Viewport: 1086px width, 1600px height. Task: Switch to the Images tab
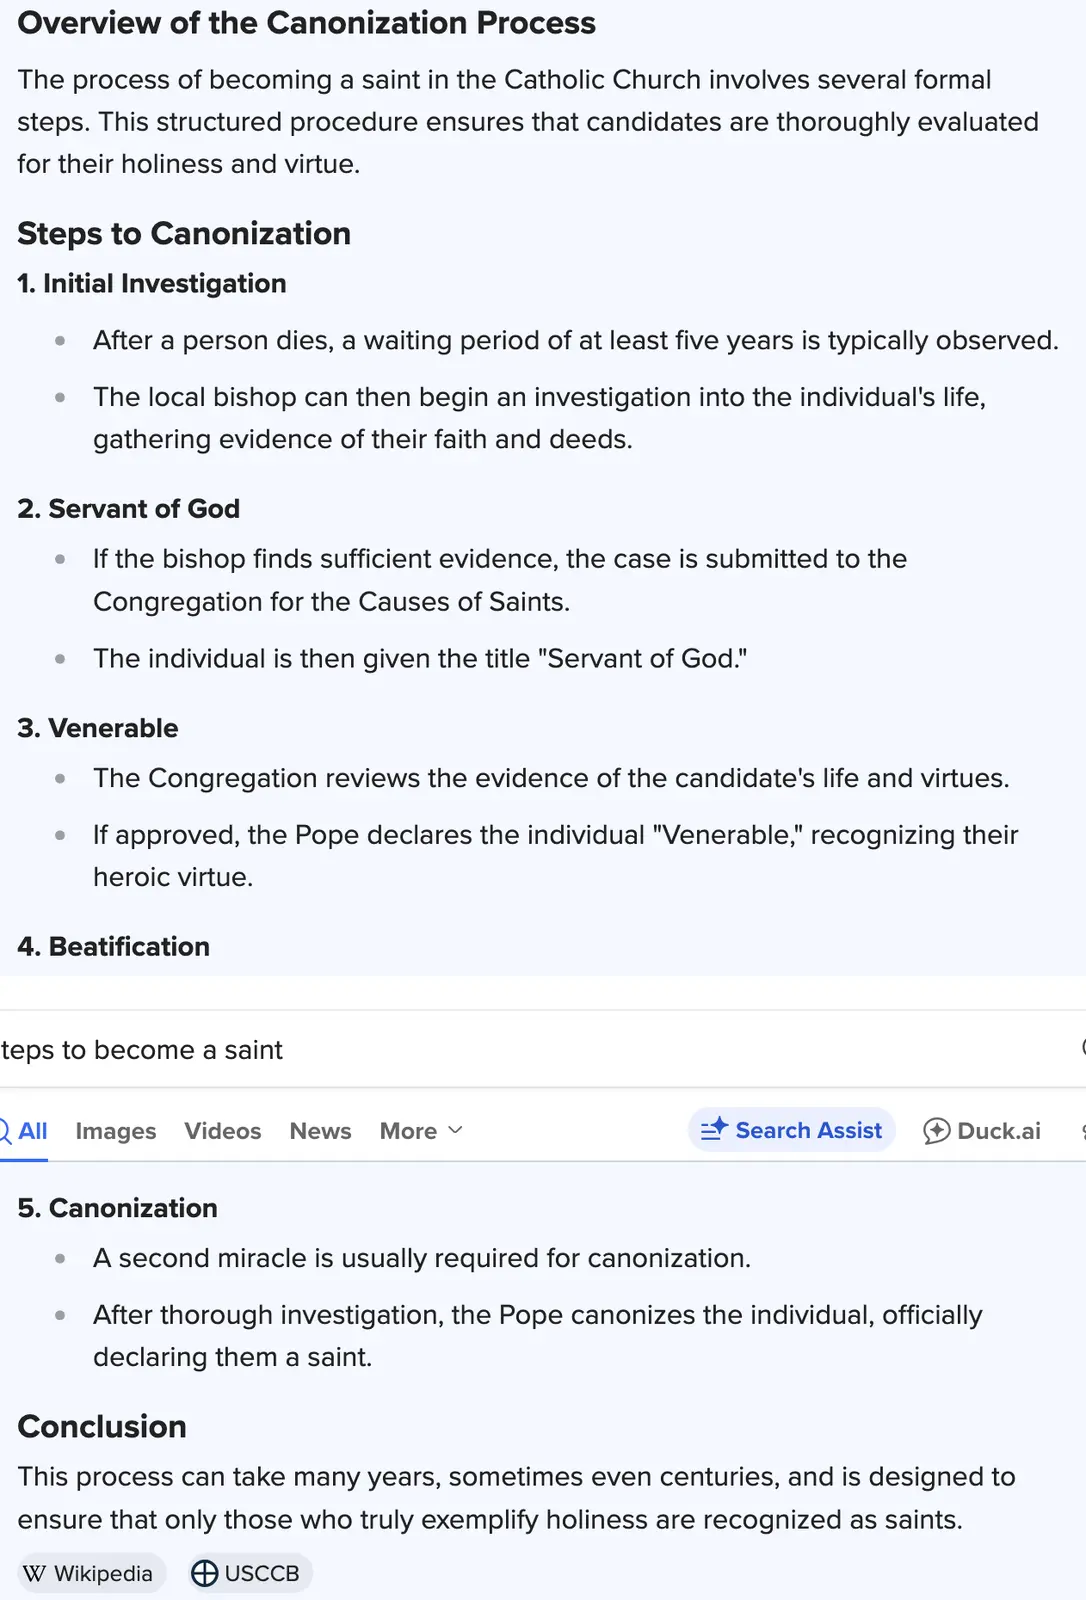[116, 1131]
